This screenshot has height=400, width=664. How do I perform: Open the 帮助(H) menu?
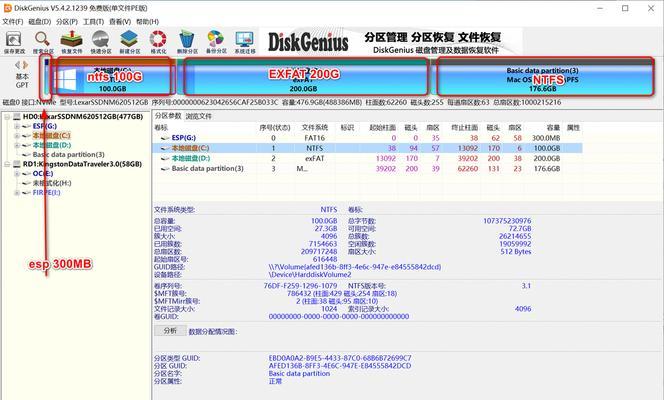pos(147,22)
